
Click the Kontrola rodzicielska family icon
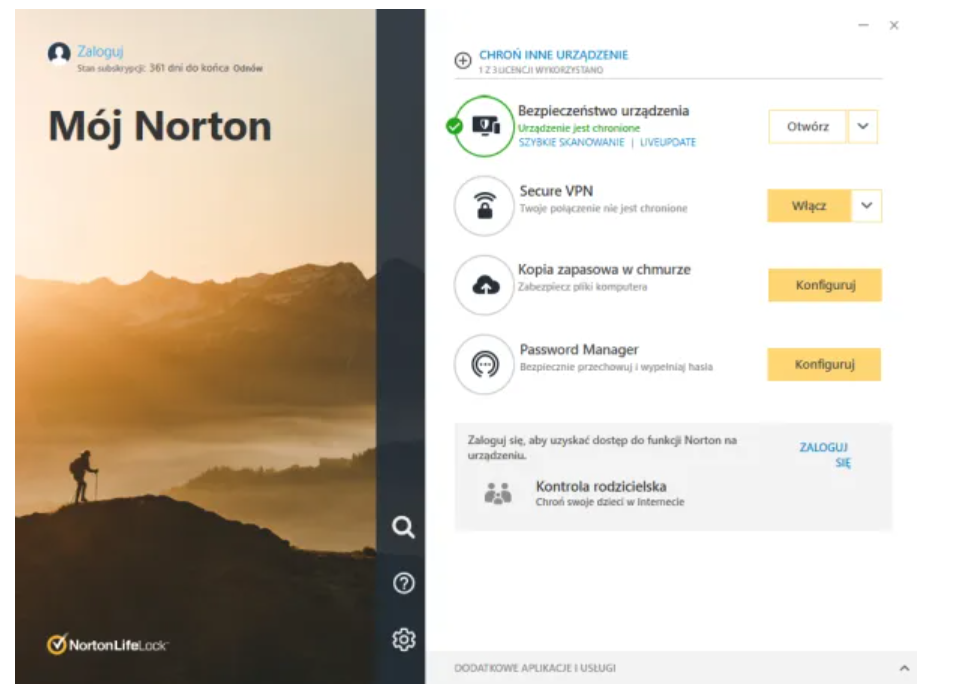[x=497, y=493]
